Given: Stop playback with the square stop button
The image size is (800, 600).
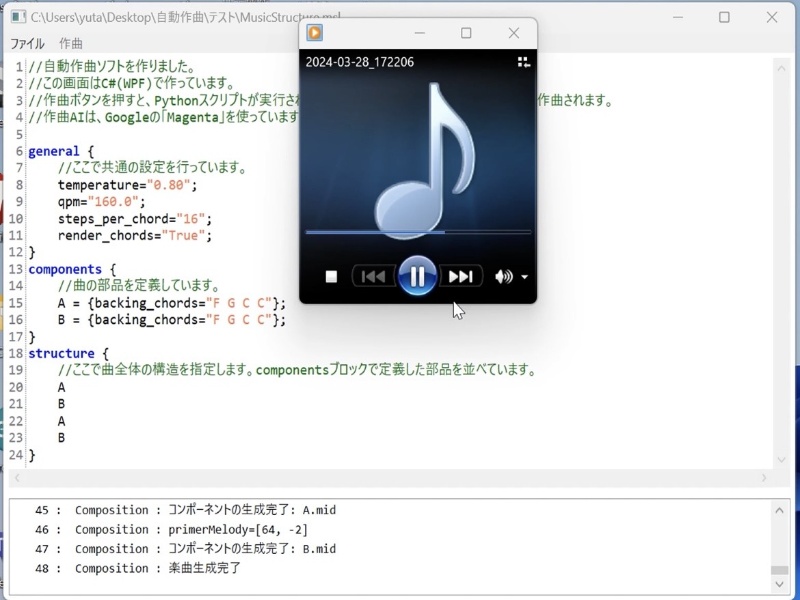Looking at the screenshot, I should (332, 277).
